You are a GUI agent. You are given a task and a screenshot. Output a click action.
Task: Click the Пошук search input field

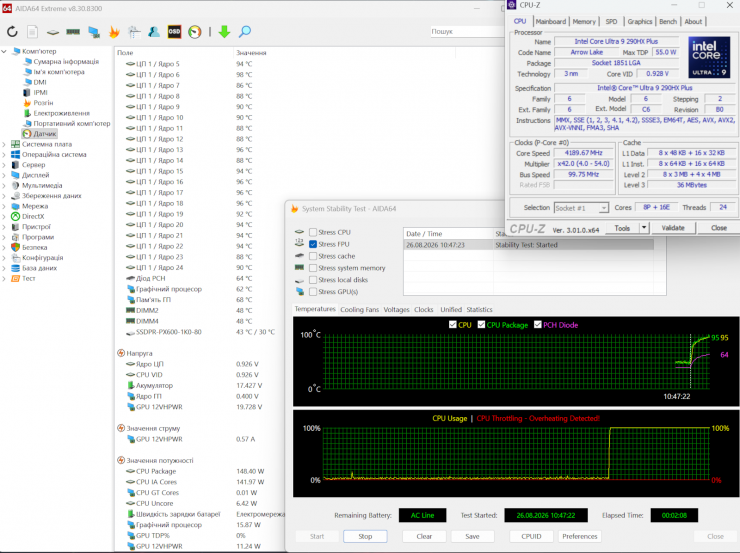click(467, 32)
